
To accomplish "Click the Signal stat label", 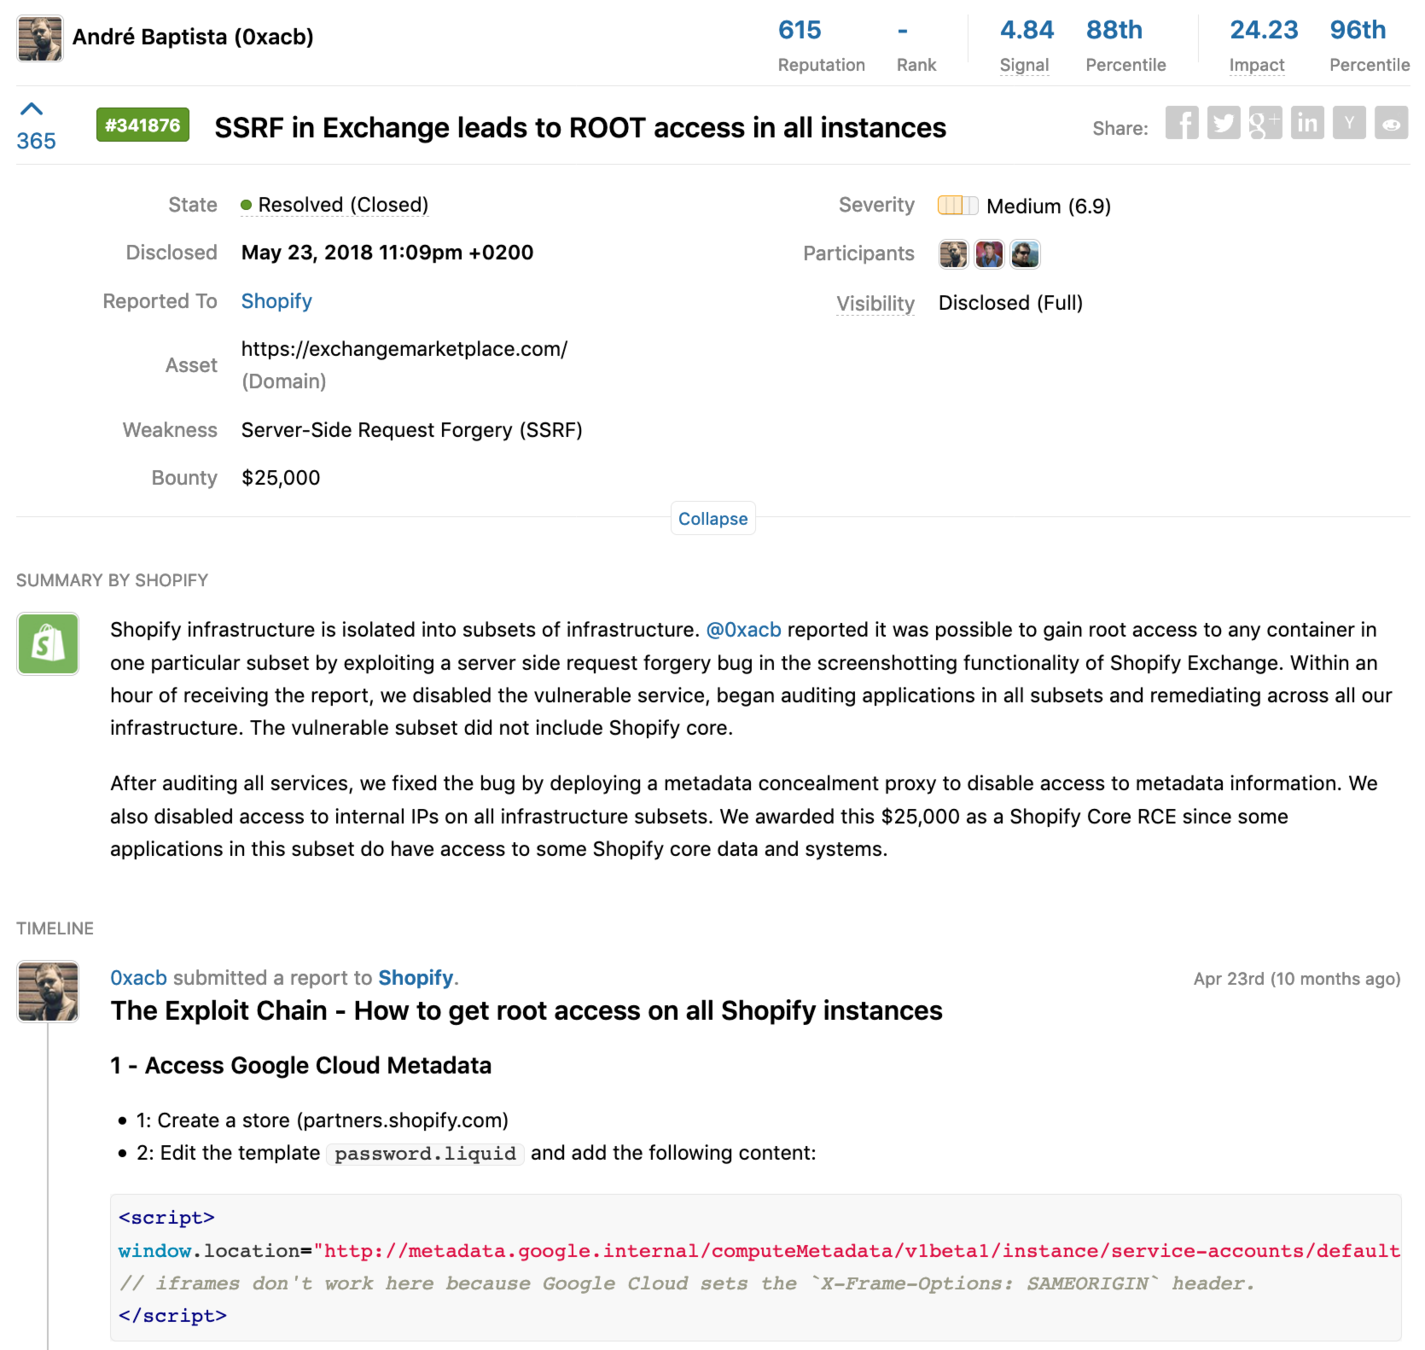I will (x=1024, y=65).
